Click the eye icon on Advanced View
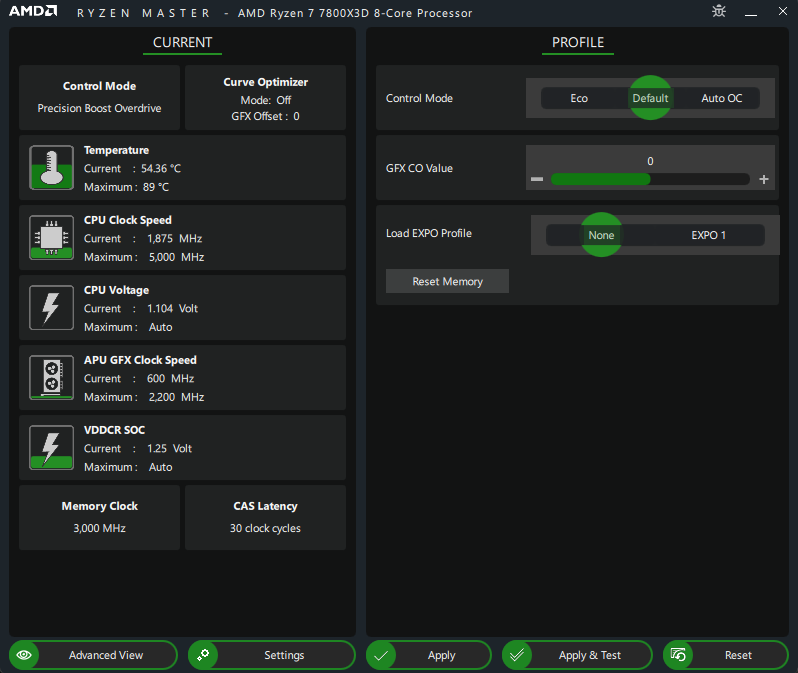The image size is (798, 673). (x=24, y=655)
